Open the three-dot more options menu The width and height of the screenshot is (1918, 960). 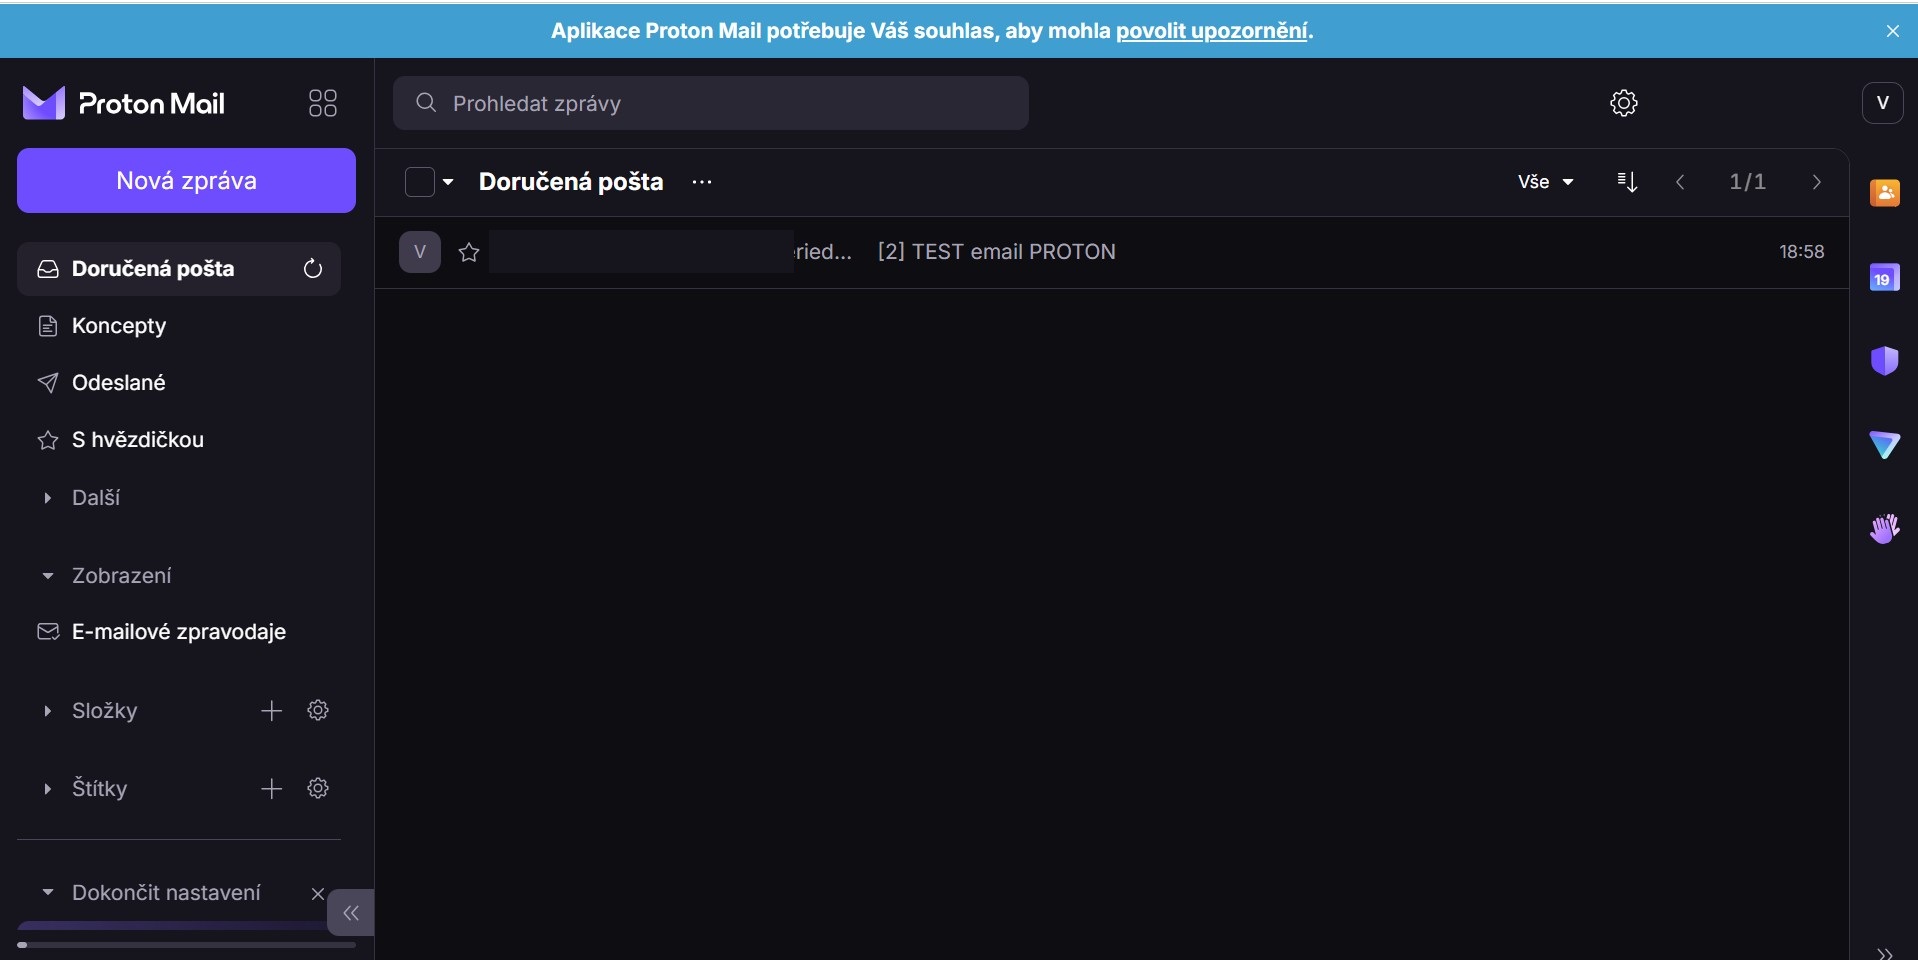tap(702, 182)
